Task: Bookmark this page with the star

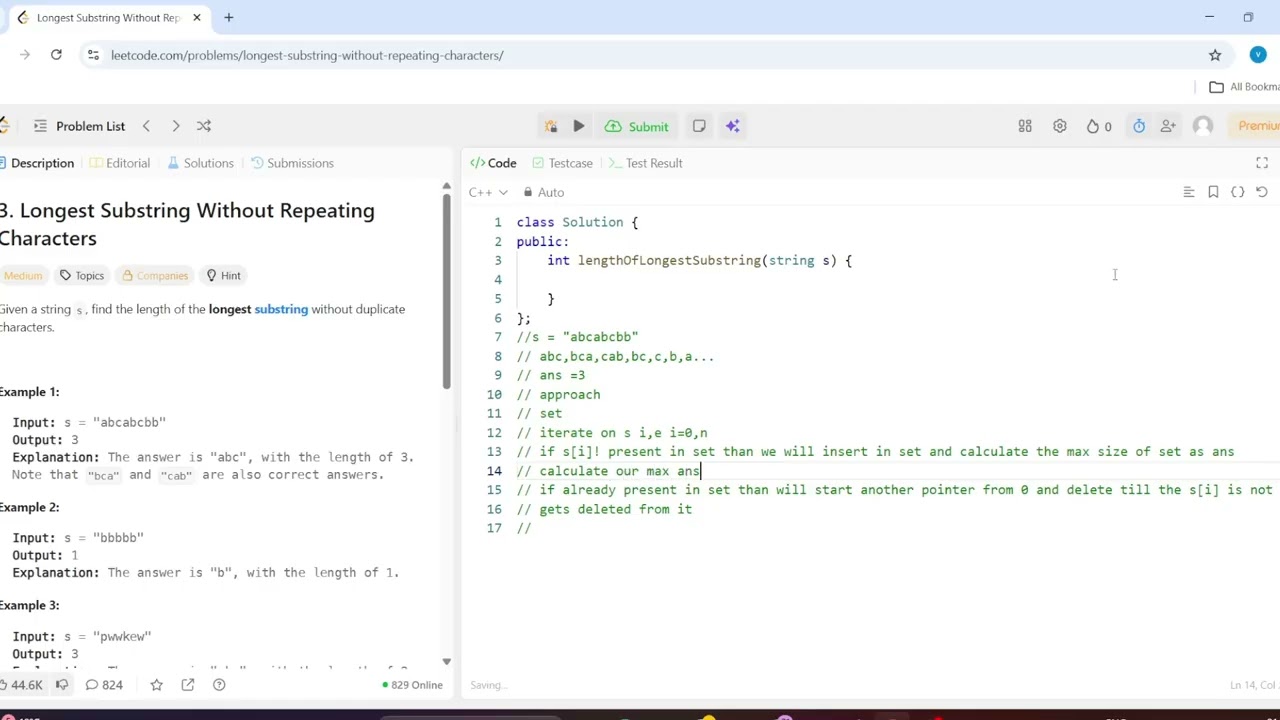Action: pyautogui.click(x=1215, y=55)
